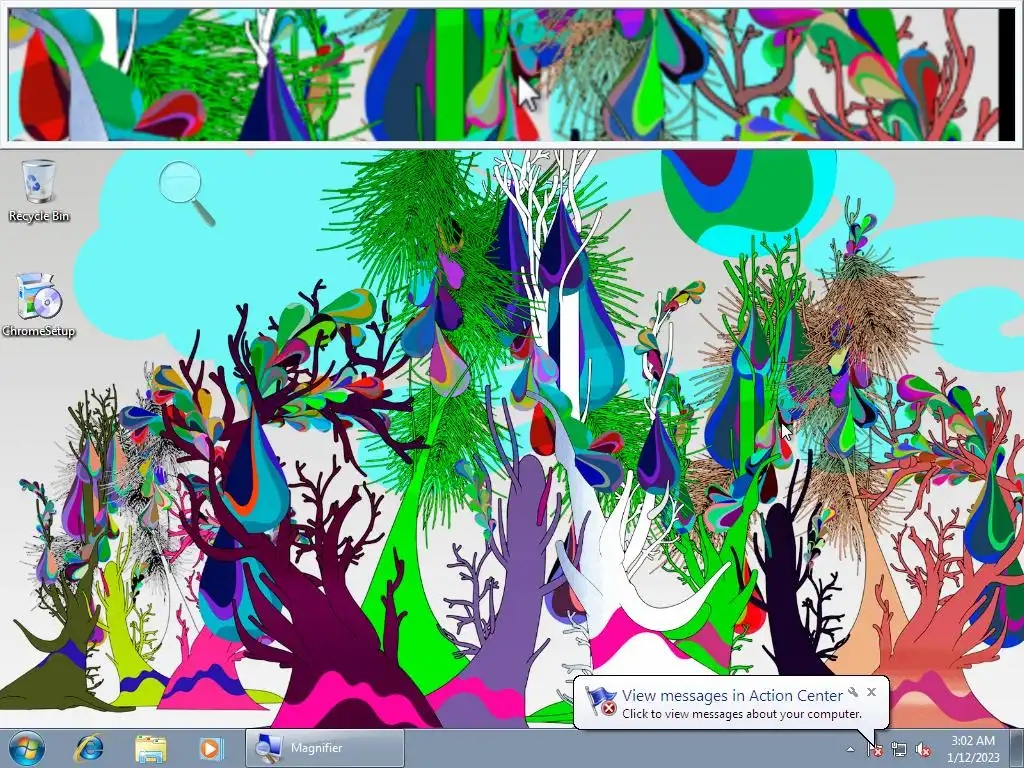This screenshot has width=1024, height=768.
Task: Close the Action Center notification balloon
Action: pos(871,692)
